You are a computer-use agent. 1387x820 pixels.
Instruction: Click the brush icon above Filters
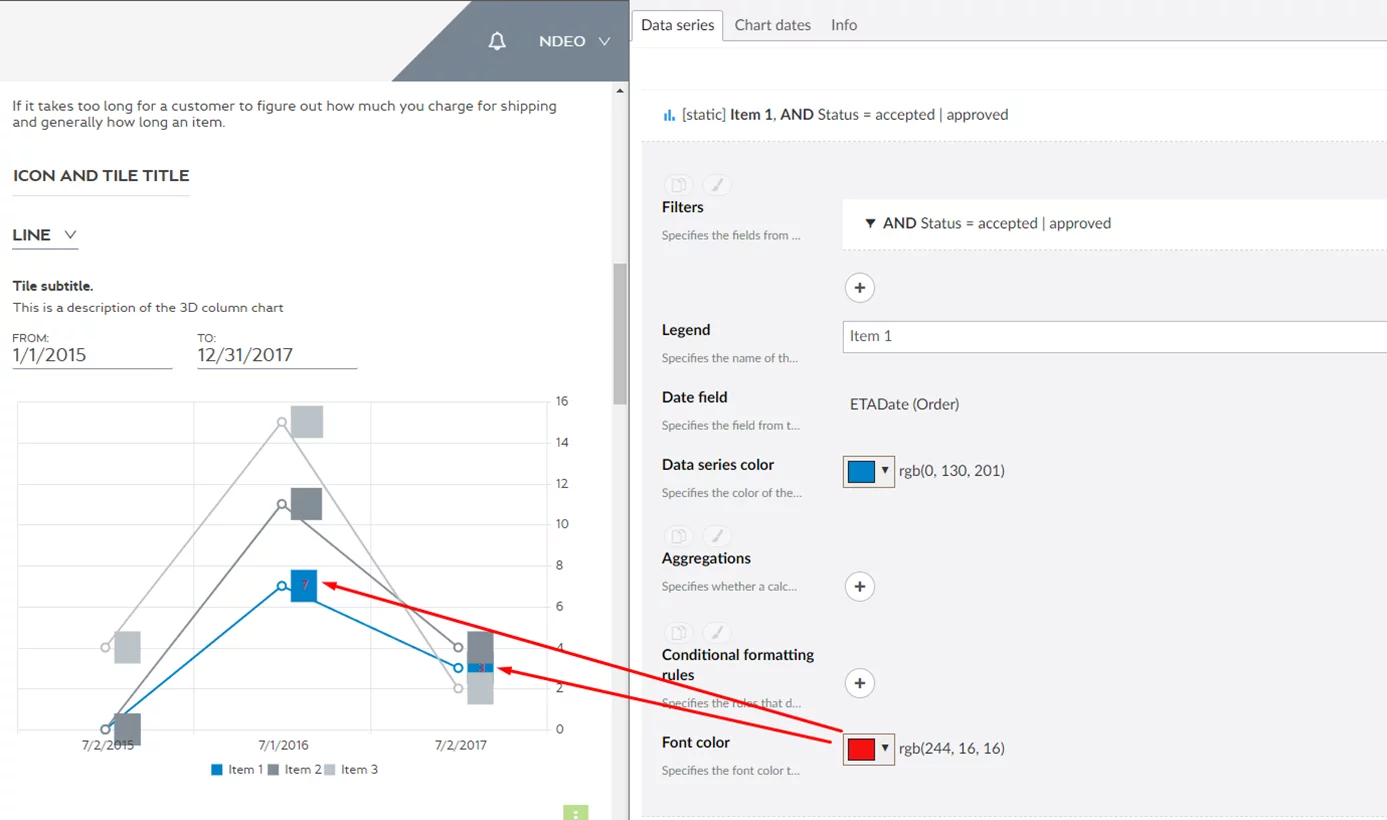pyautogui.click(x=716, y=185)
